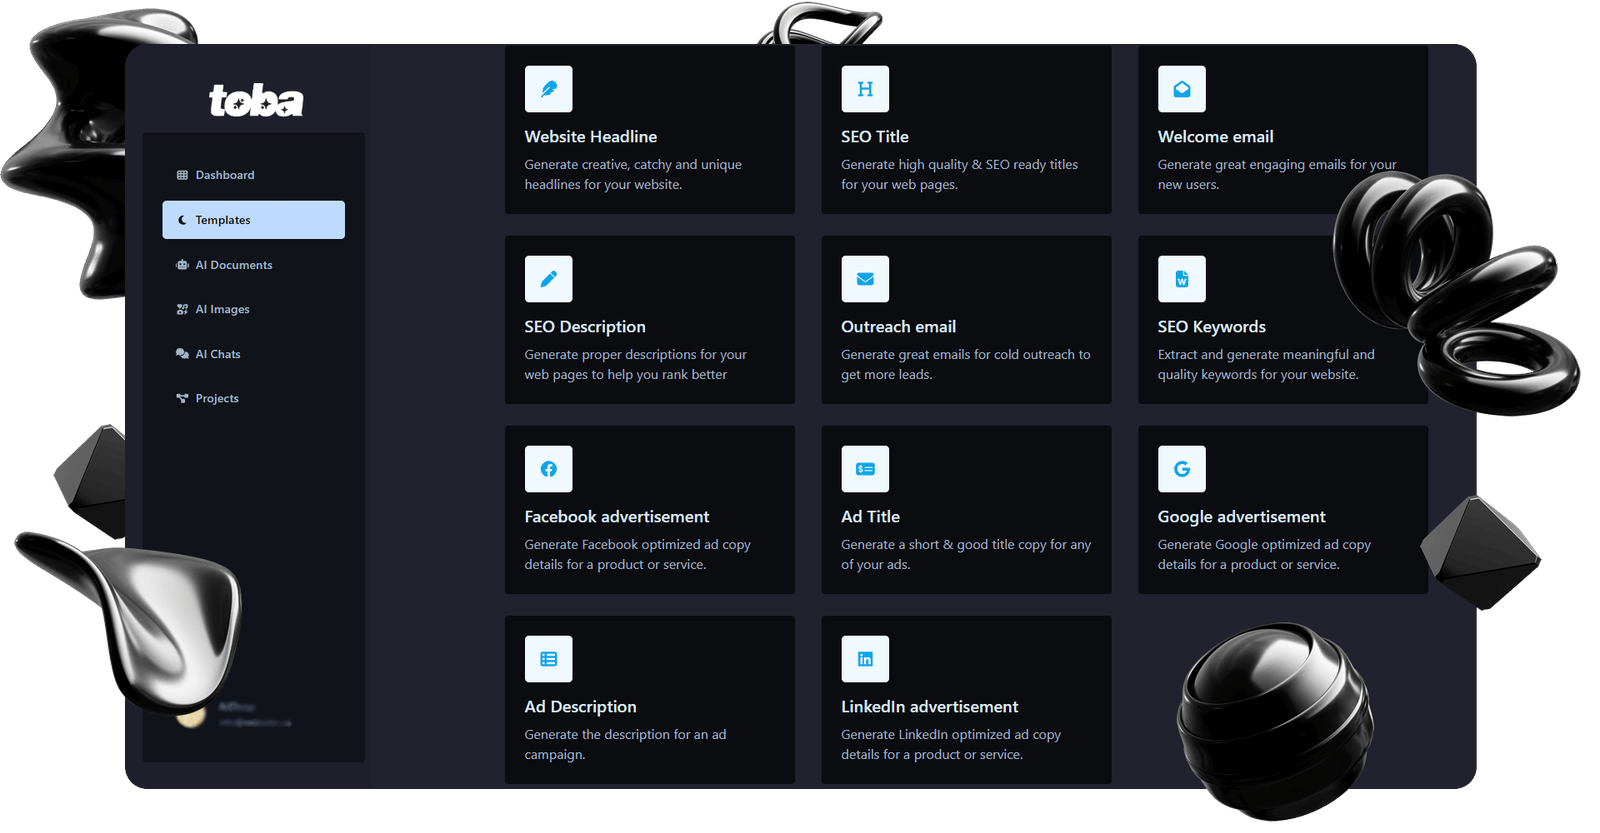Click the SEO Description pencil icon
This screenshot has width=1600, height=833.
click(x=548, y=279)
